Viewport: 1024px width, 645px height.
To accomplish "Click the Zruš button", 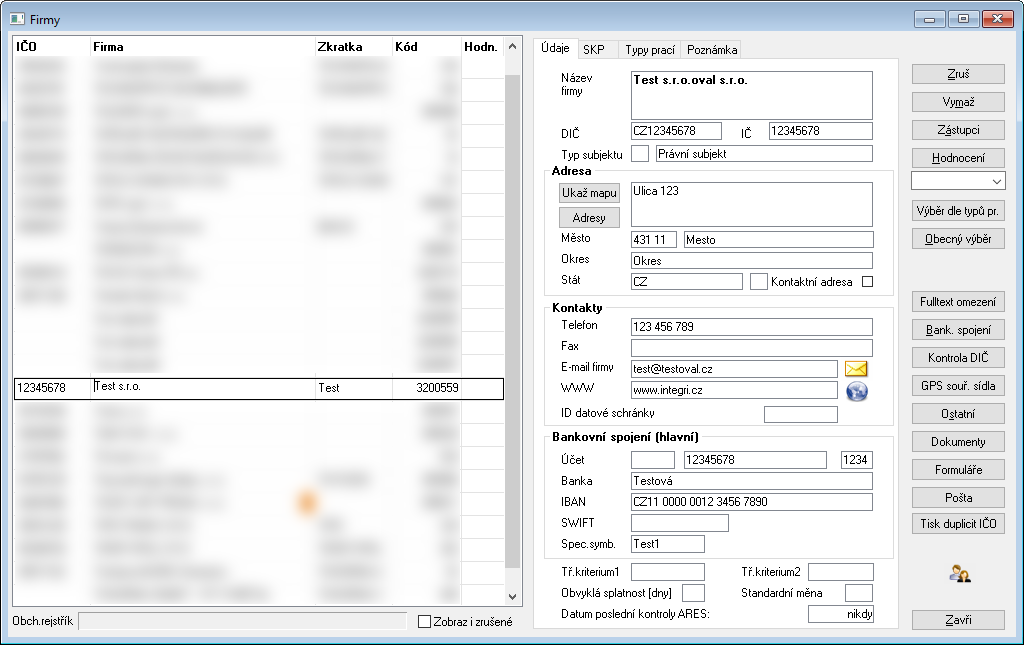I will 958,74.
